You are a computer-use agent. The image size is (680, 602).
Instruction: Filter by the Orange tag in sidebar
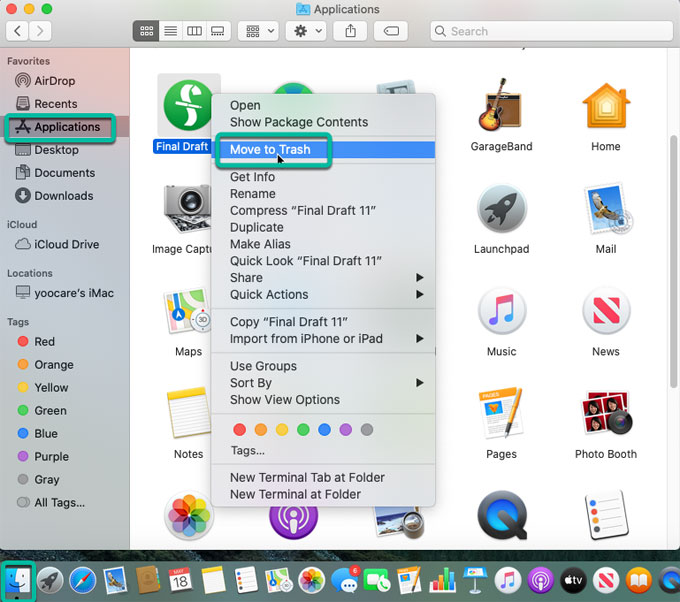click(x=65, y=364)
